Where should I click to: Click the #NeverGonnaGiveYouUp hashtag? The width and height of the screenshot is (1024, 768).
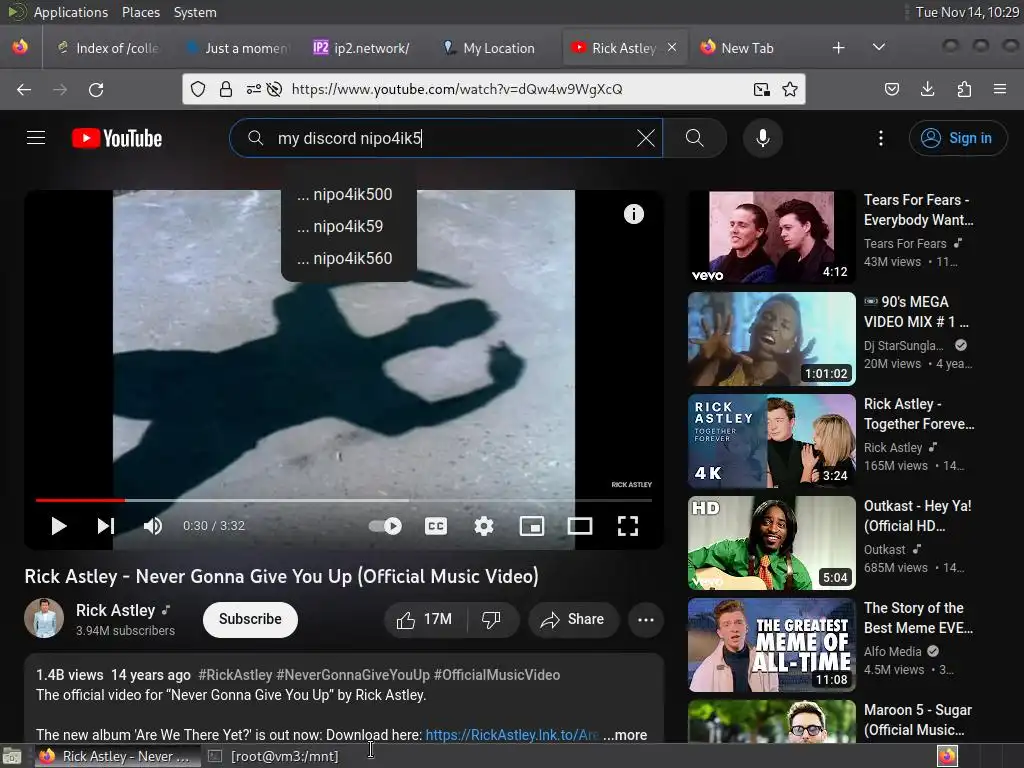click(353, 675)
